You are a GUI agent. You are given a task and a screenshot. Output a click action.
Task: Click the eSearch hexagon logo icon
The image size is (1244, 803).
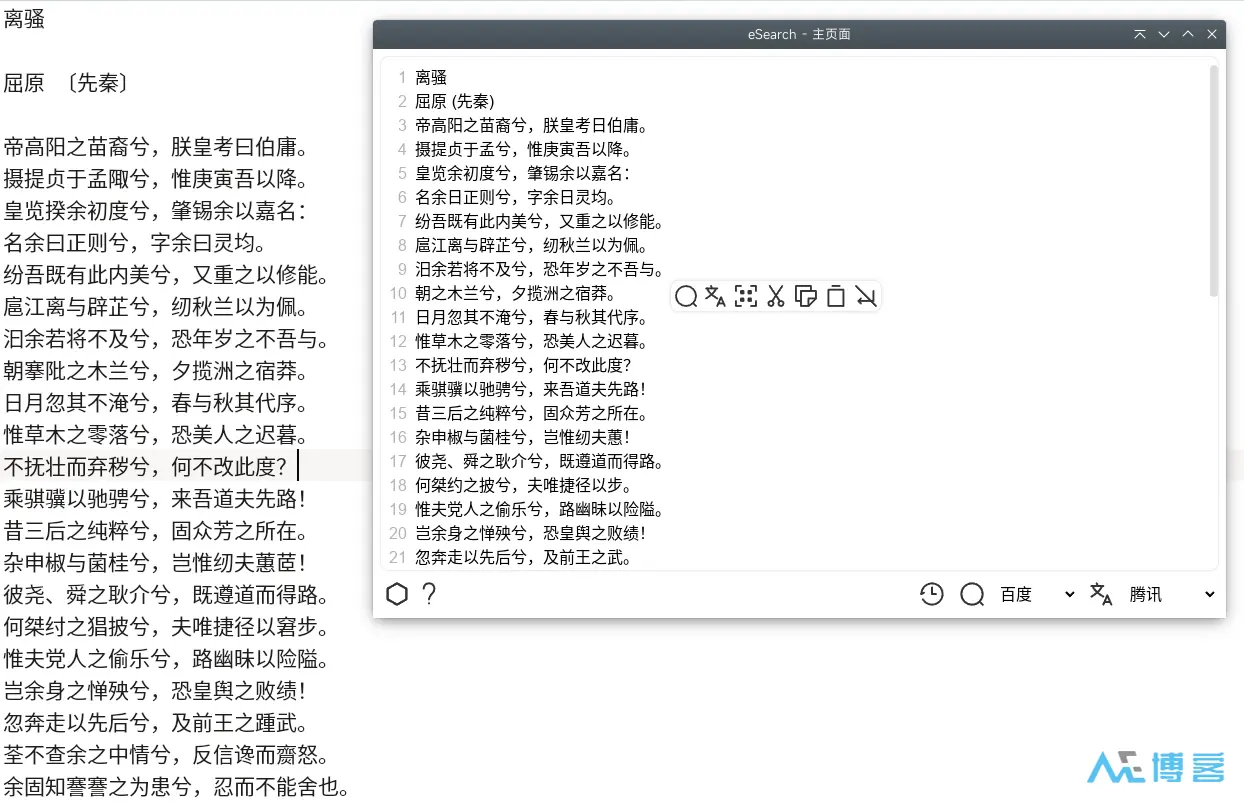397,594
